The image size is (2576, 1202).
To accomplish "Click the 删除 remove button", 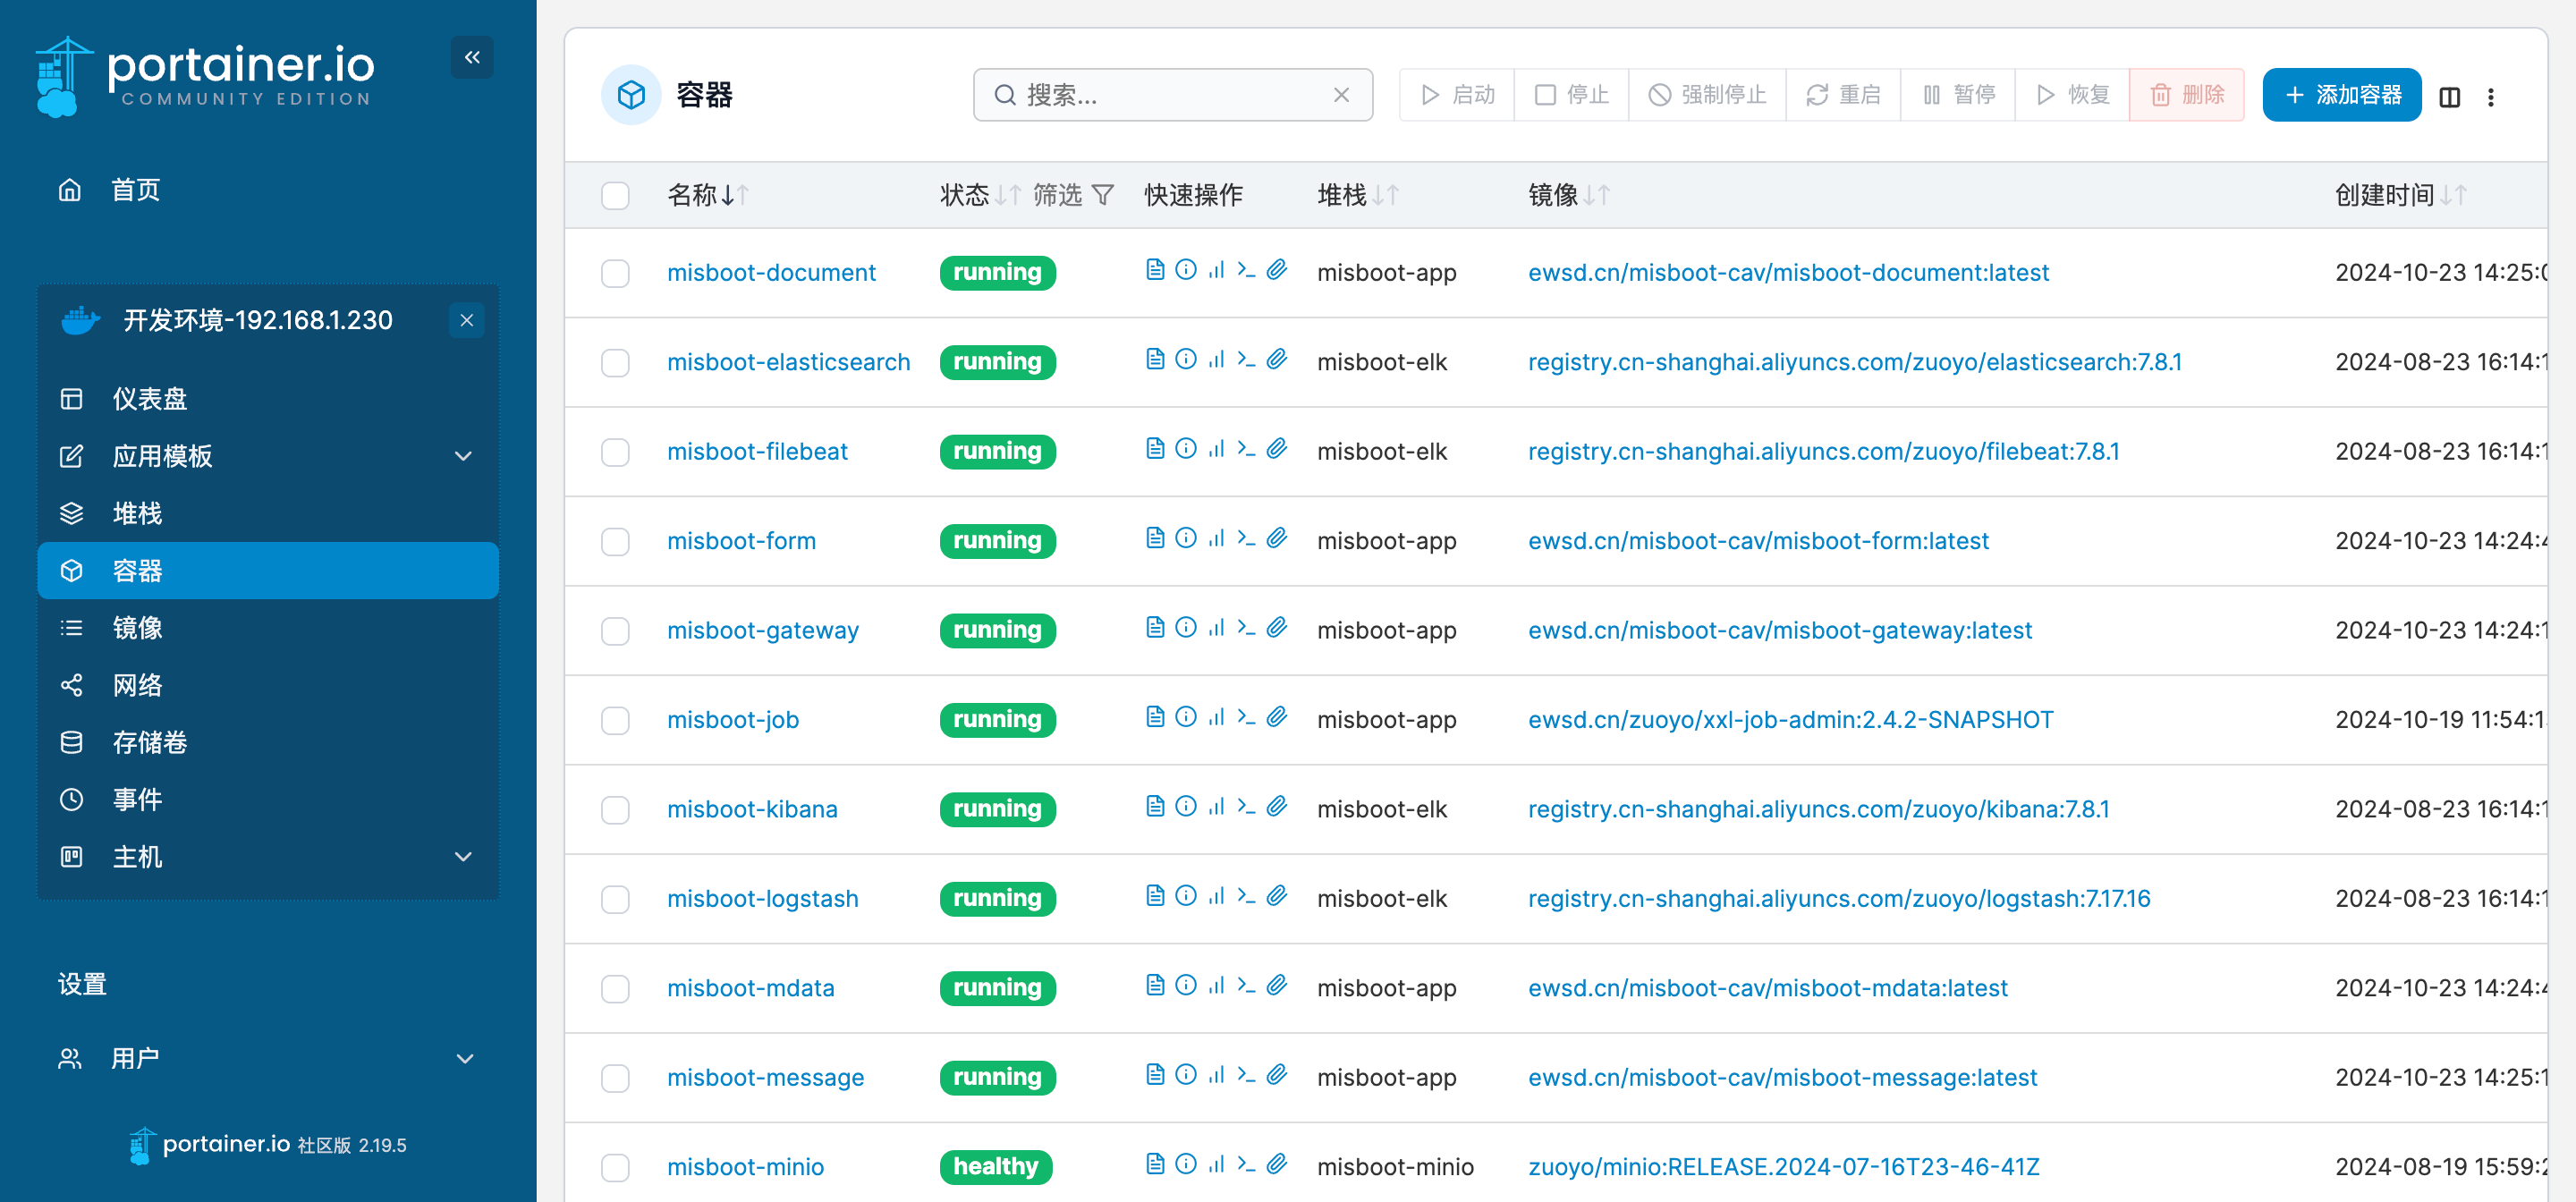I will click(2187, 95).
